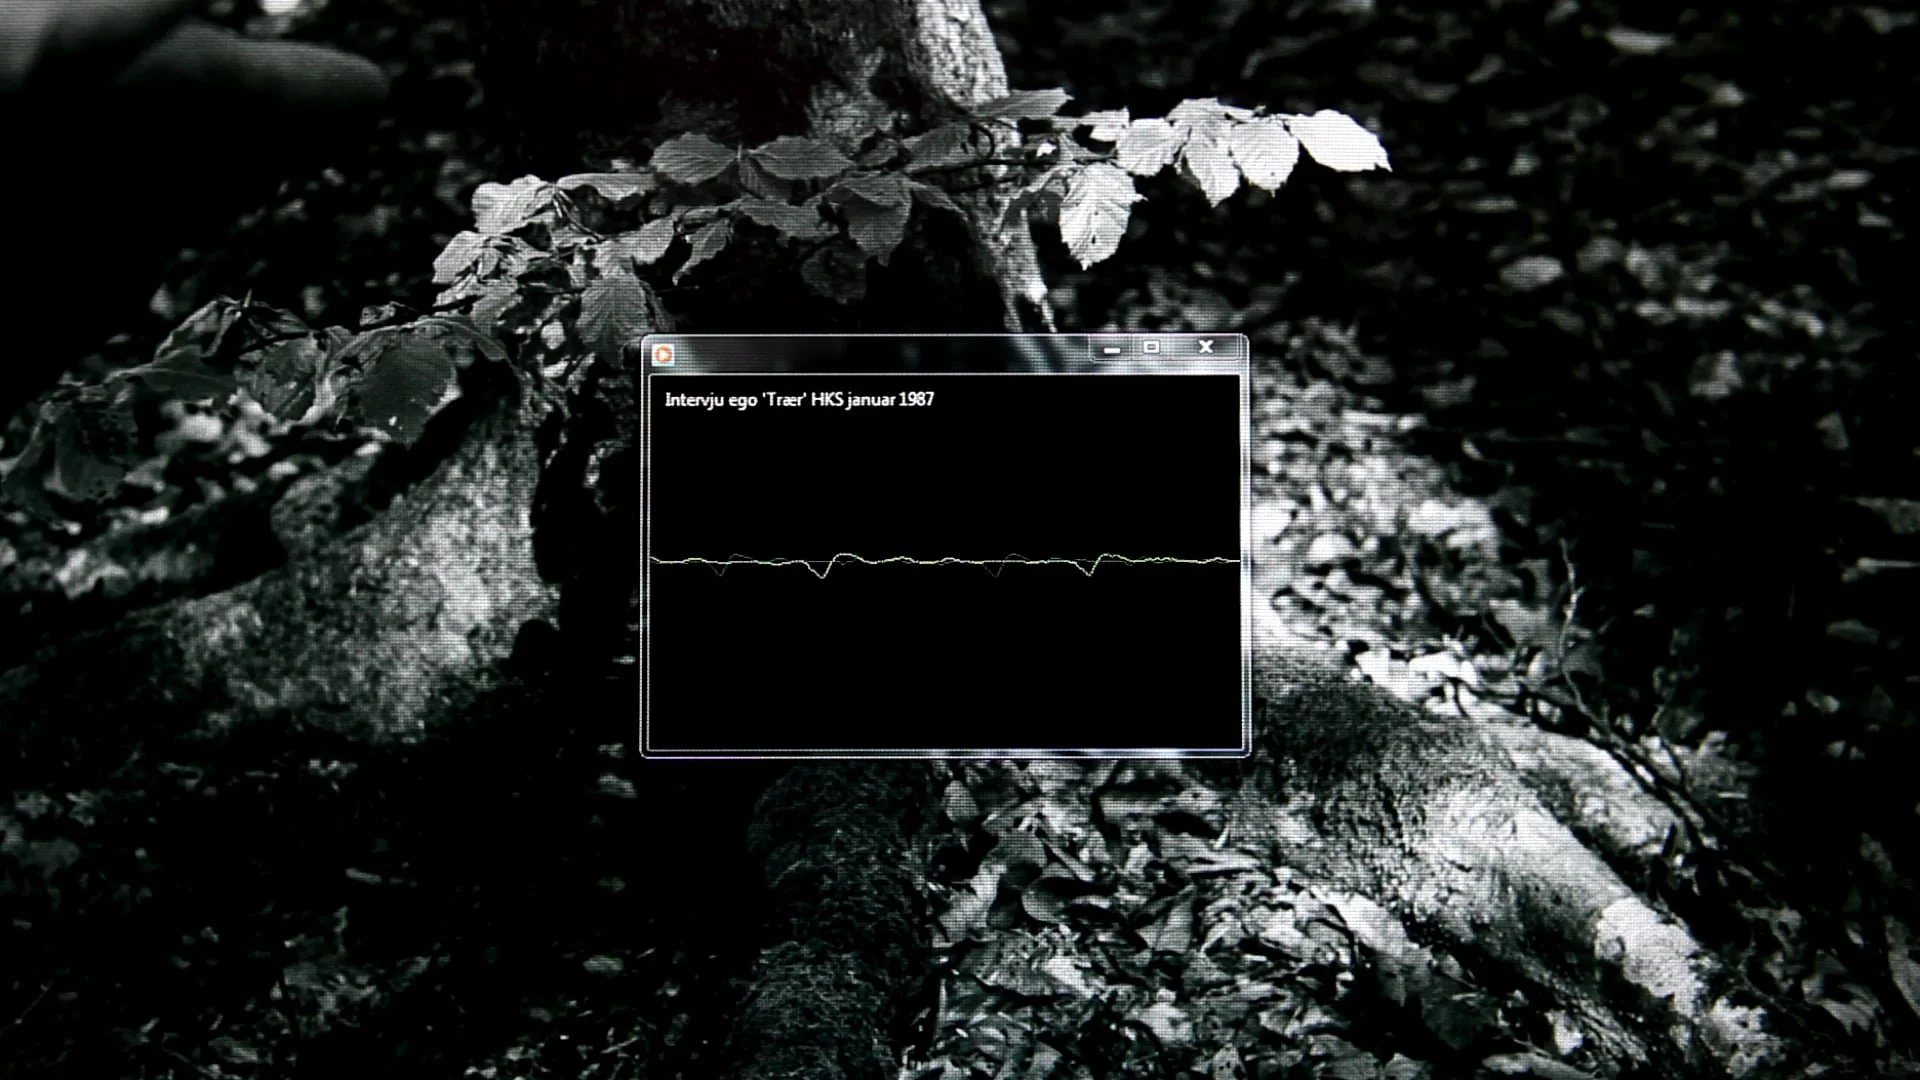Click the word 'Trær' in the title
Screen dimensions: 1920x1080
(x=784, y=400)
